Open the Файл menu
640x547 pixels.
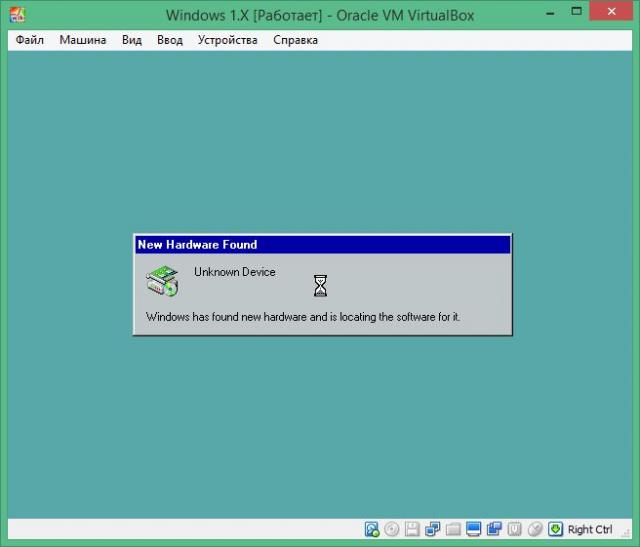pos(29,40)
